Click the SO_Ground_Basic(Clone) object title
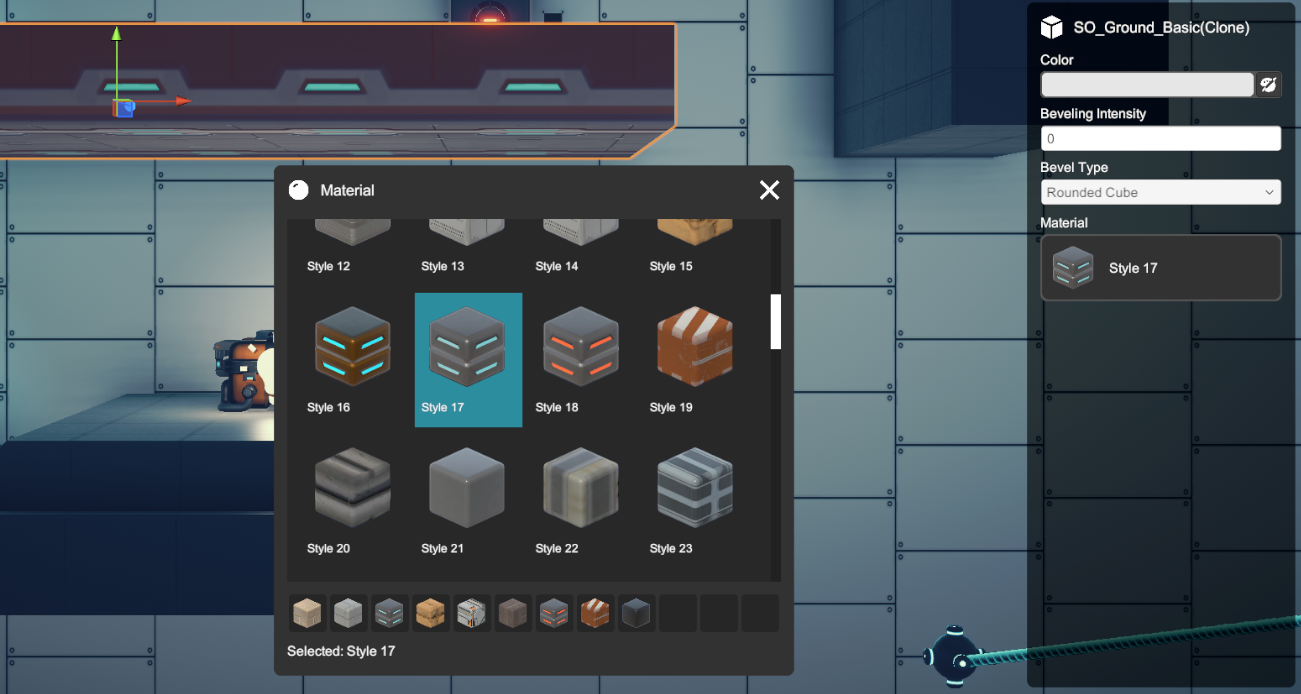This screenshot has width=1301, height=694. (x=1161, y=28)
